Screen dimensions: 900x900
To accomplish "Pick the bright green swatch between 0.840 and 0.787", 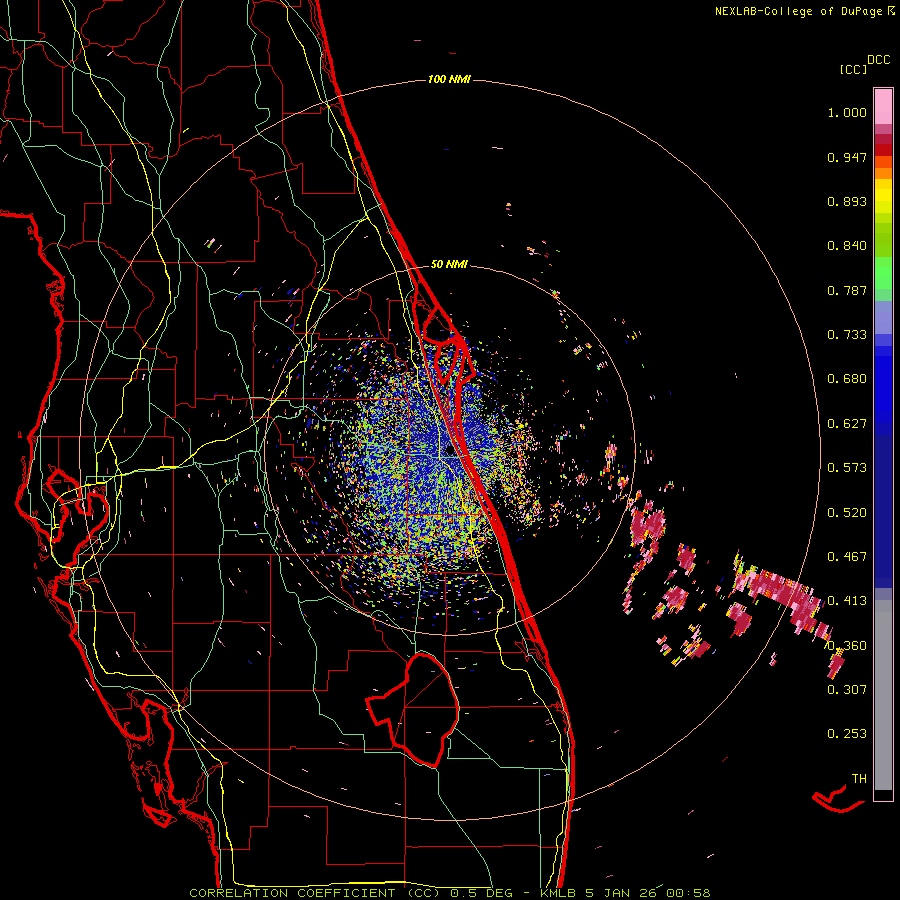I will click(x=883, y=273).
